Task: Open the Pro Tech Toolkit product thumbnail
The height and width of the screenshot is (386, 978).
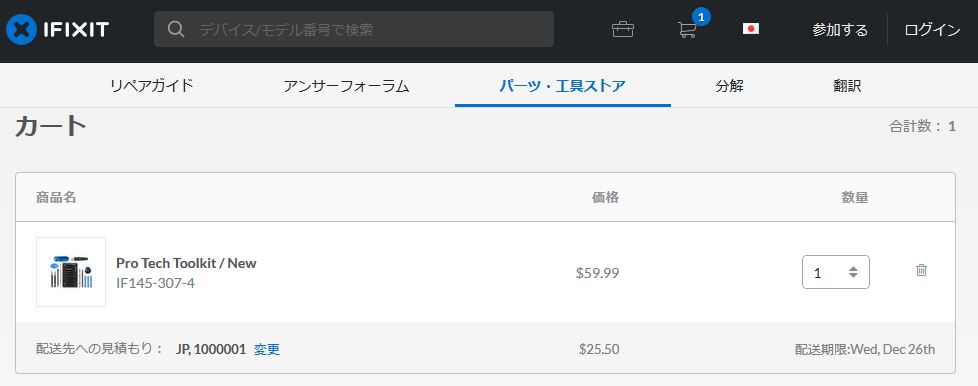Action: coord(71,272)
